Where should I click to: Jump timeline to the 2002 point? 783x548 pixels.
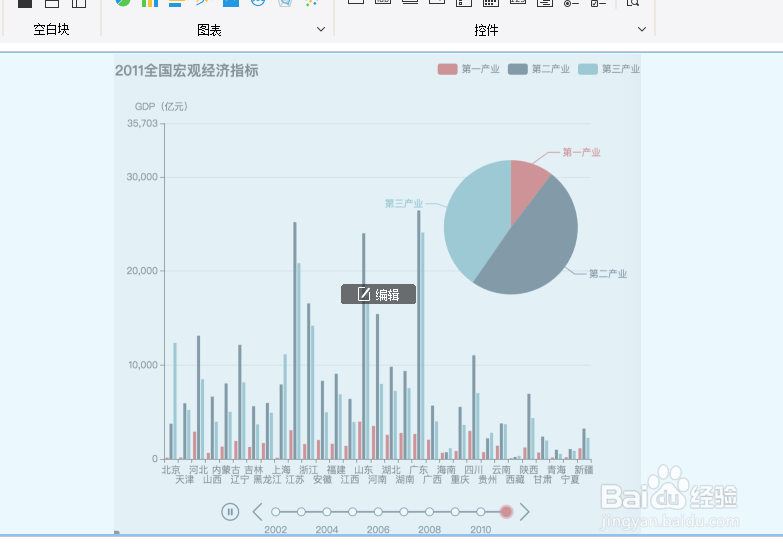tap(276, 512)
